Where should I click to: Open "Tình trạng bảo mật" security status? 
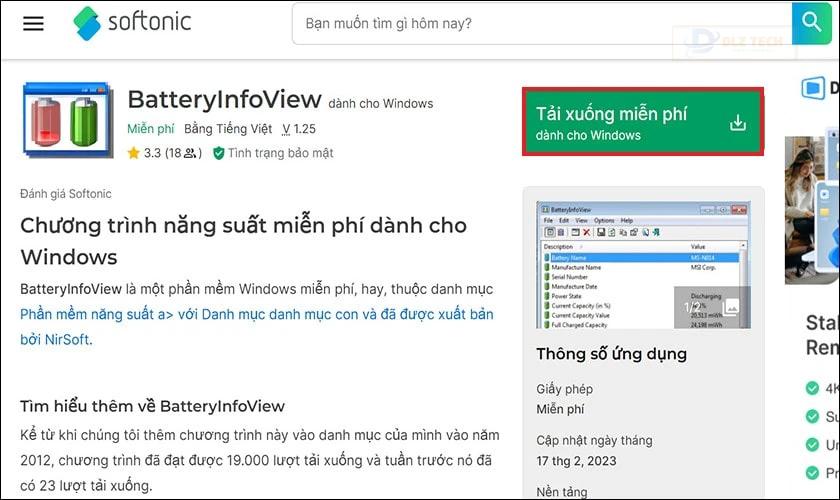click(x=281, y=153)
